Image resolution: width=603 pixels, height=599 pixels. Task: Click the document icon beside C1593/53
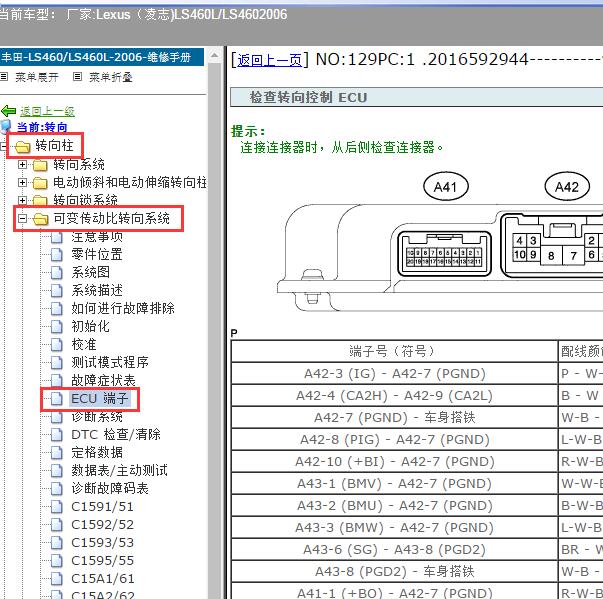[57, 543]
